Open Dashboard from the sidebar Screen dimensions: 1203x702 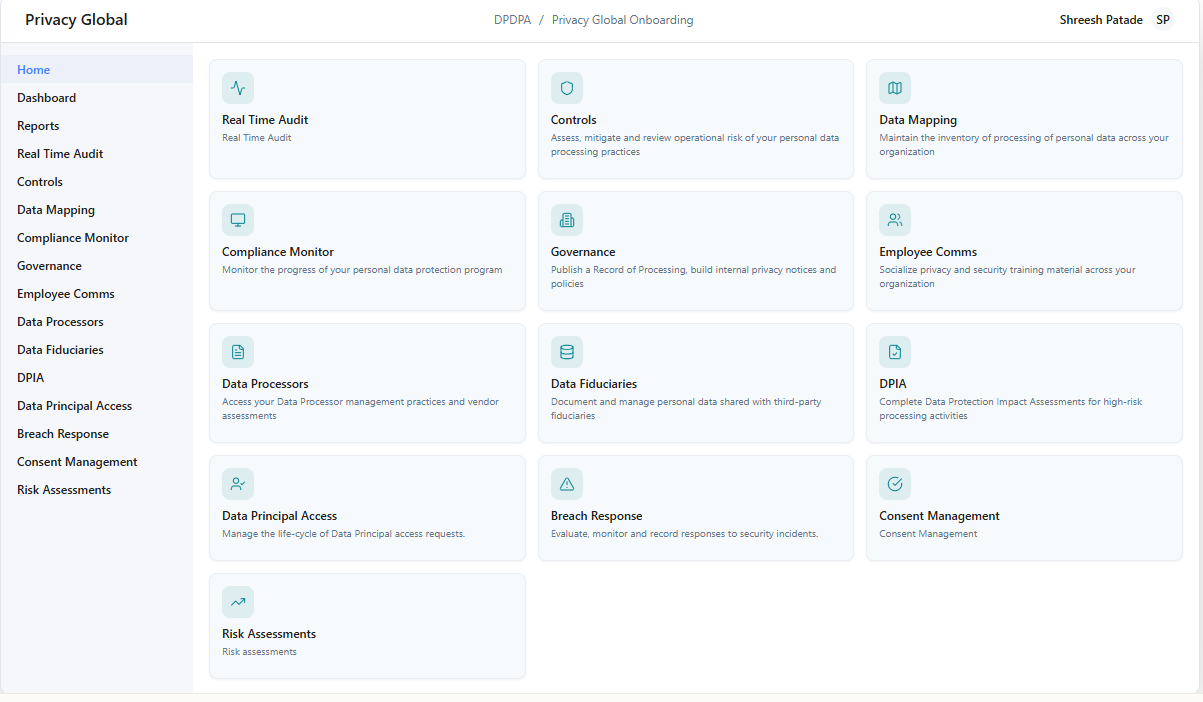point(45,97)
